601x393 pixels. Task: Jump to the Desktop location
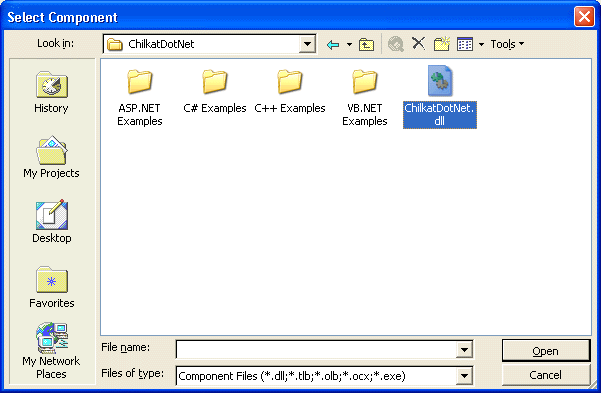(51, 222)
